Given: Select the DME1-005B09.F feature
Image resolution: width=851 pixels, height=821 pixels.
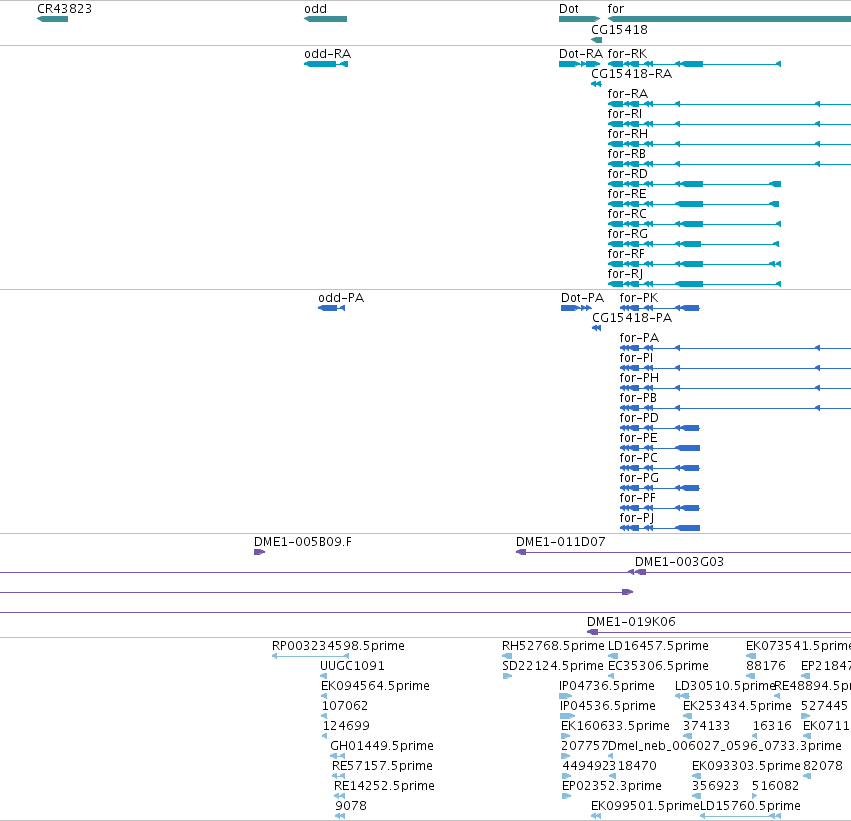Looking at the screenshot, I should pos(259,552).
